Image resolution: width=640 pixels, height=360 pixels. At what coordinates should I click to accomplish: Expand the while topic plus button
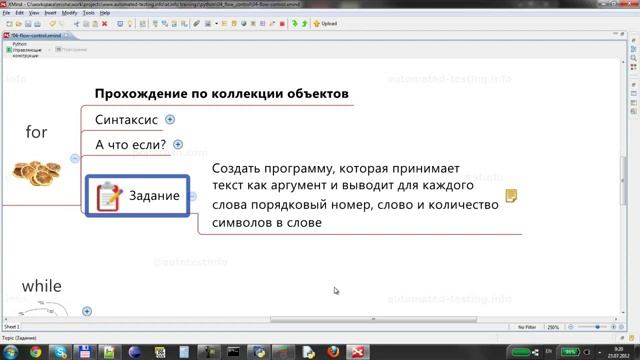[87, 311]
